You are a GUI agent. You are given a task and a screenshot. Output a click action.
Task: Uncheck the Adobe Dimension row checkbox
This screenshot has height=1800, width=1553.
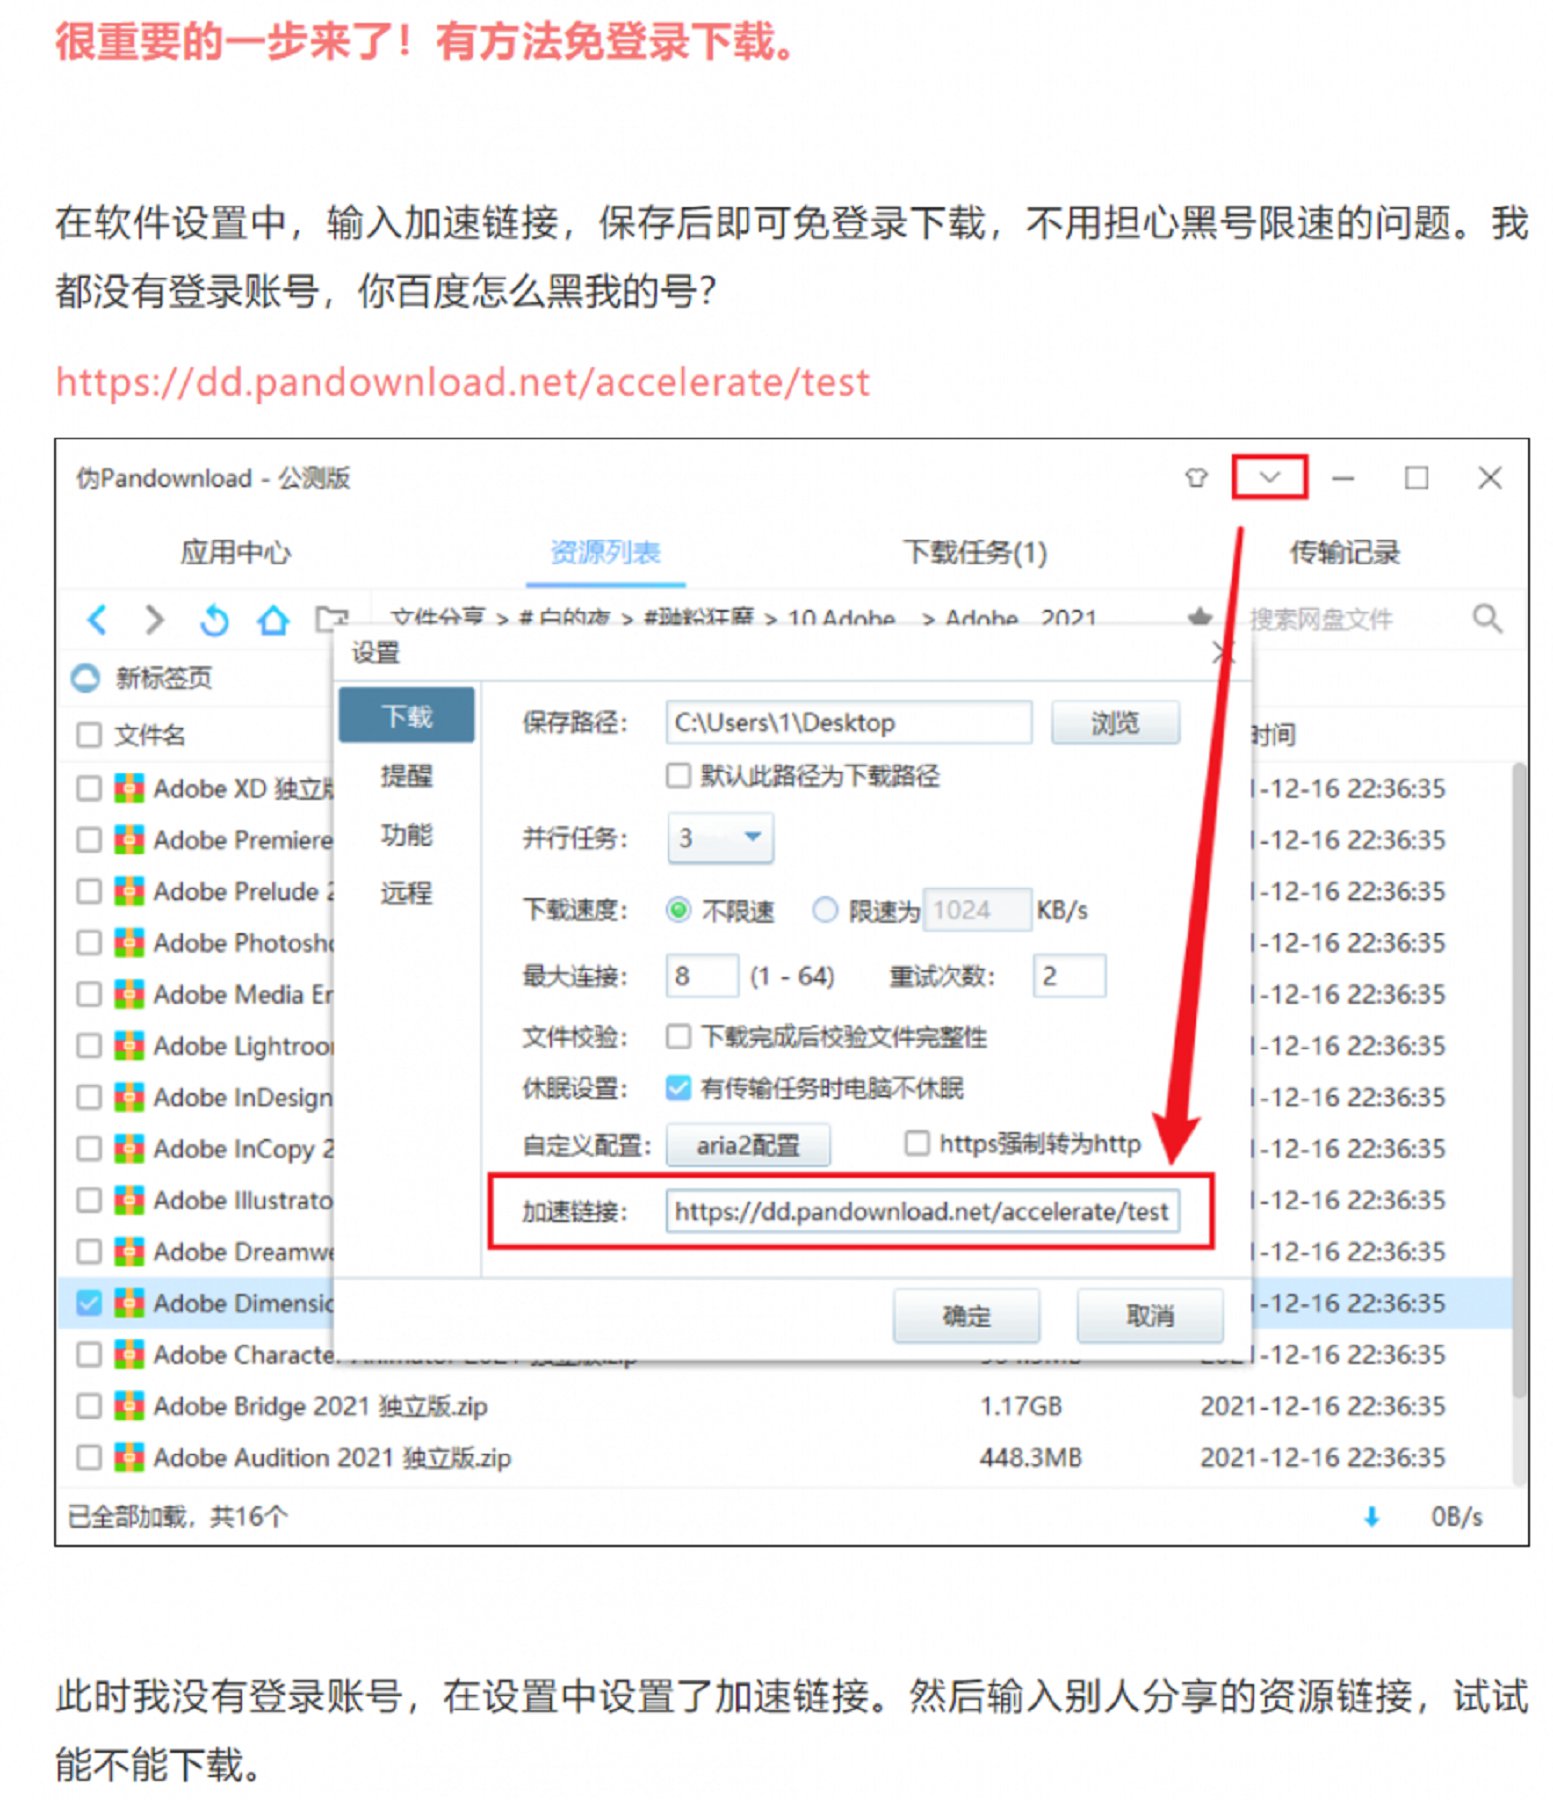tap(89, 1303)
